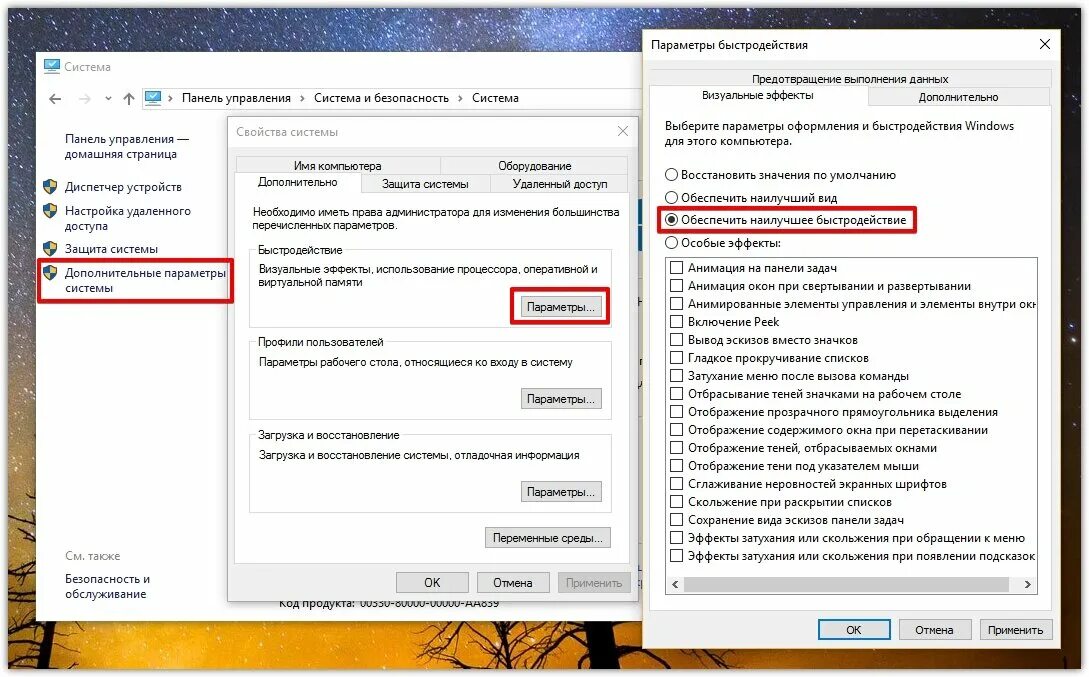
Task: Click the effects list horizontal scrollbar track
Action: click(846, 585)
